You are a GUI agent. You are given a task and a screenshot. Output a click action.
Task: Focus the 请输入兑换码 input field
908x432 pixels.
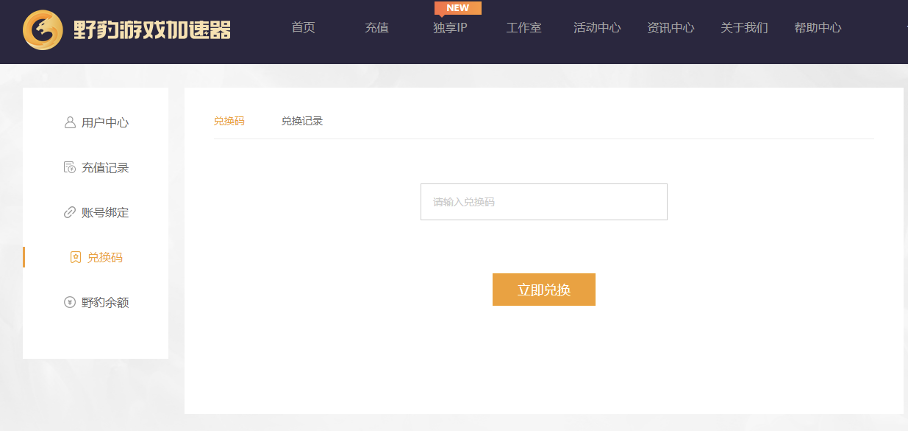click(x=544, y=202)
